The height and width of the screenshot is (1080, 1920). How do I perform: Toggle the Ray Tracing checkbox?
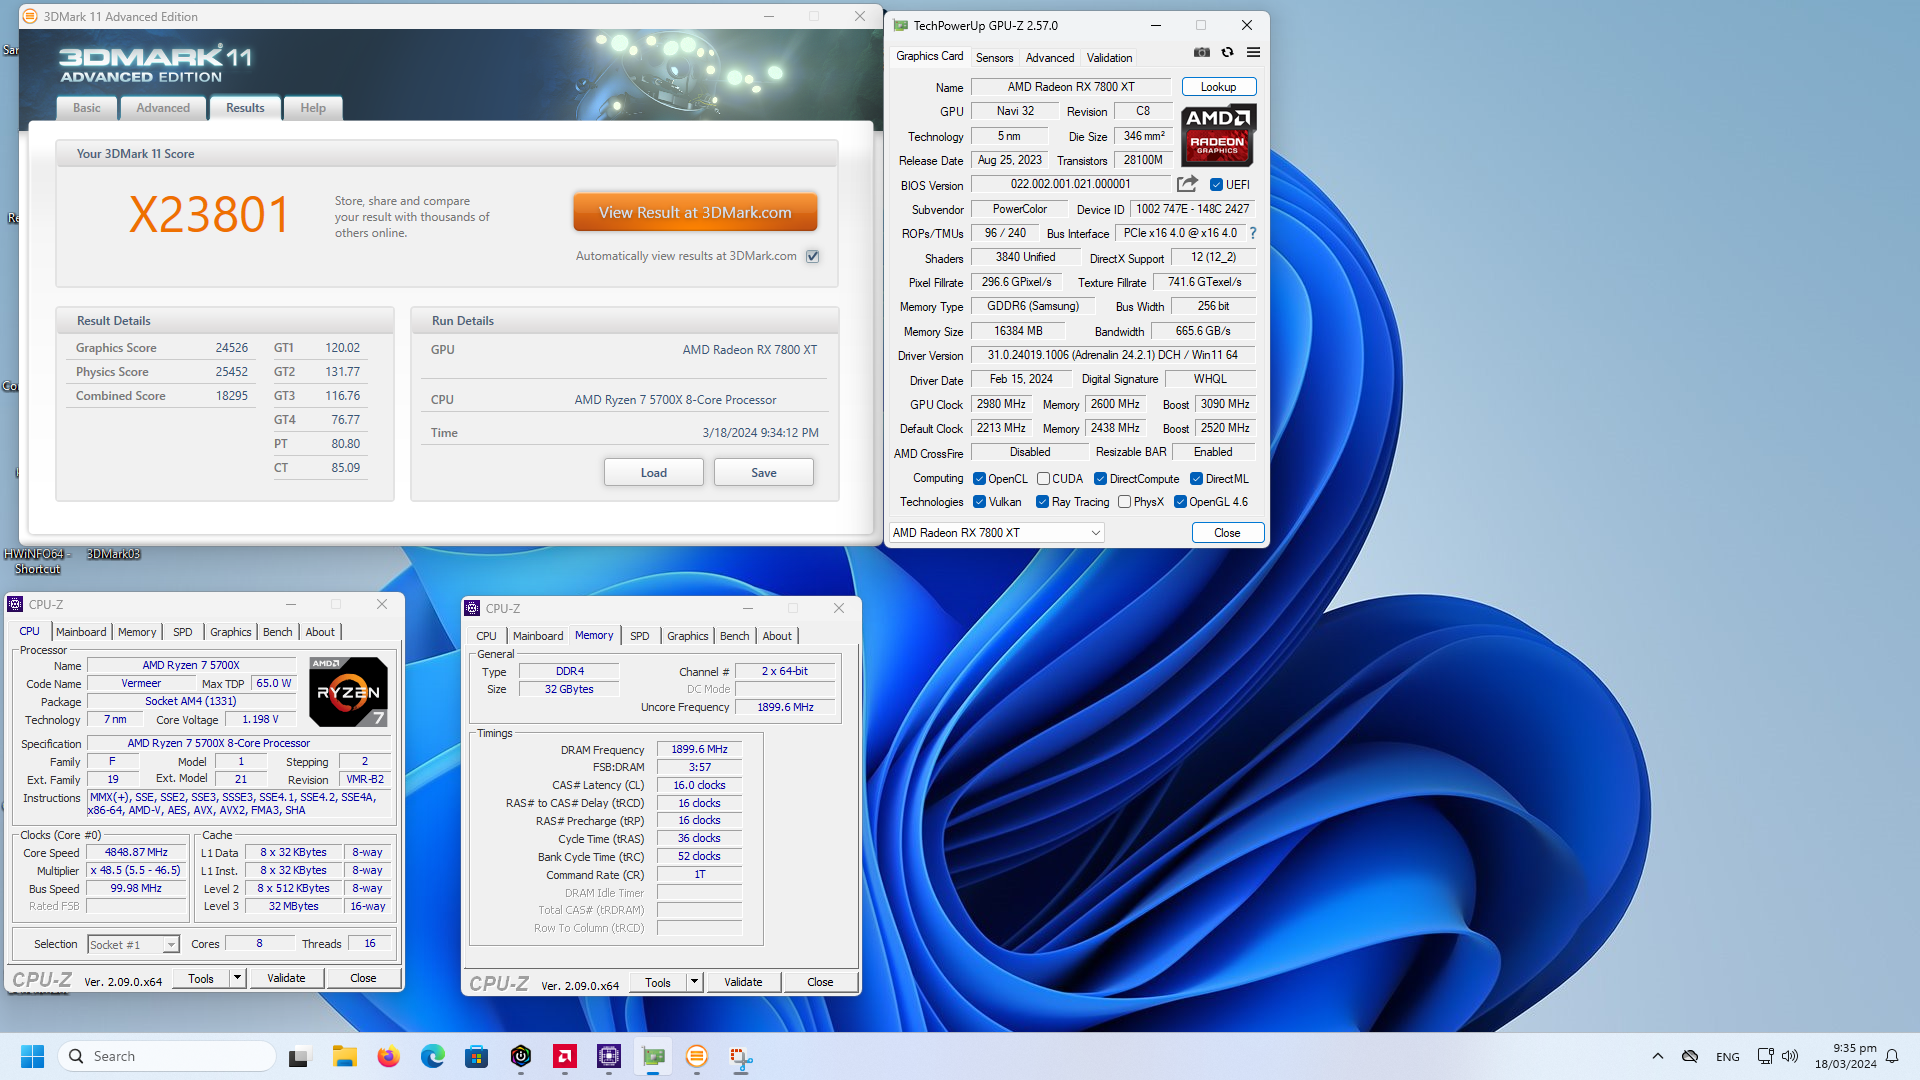click(x=1042, y=502)
